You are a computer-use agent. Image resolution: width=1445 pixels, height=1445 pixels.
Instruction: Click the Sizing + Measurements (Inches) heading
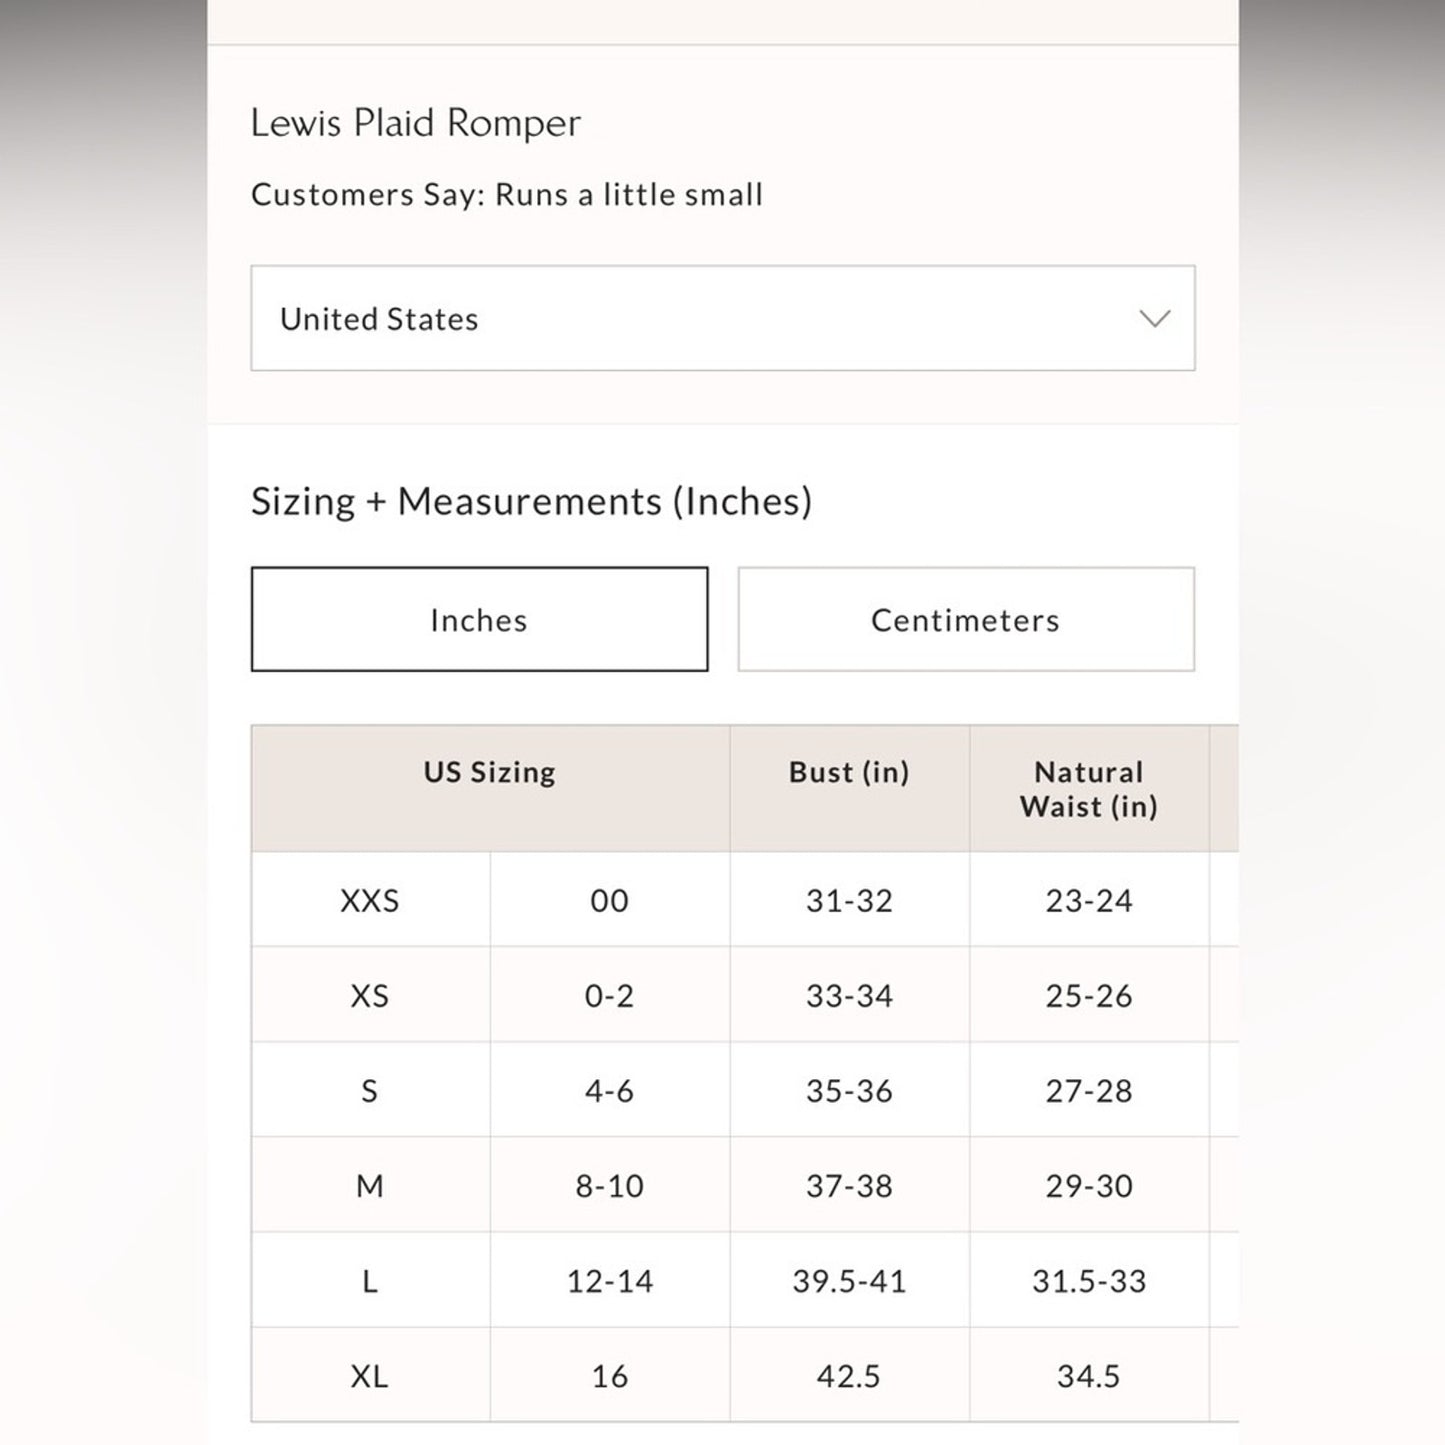531,501
